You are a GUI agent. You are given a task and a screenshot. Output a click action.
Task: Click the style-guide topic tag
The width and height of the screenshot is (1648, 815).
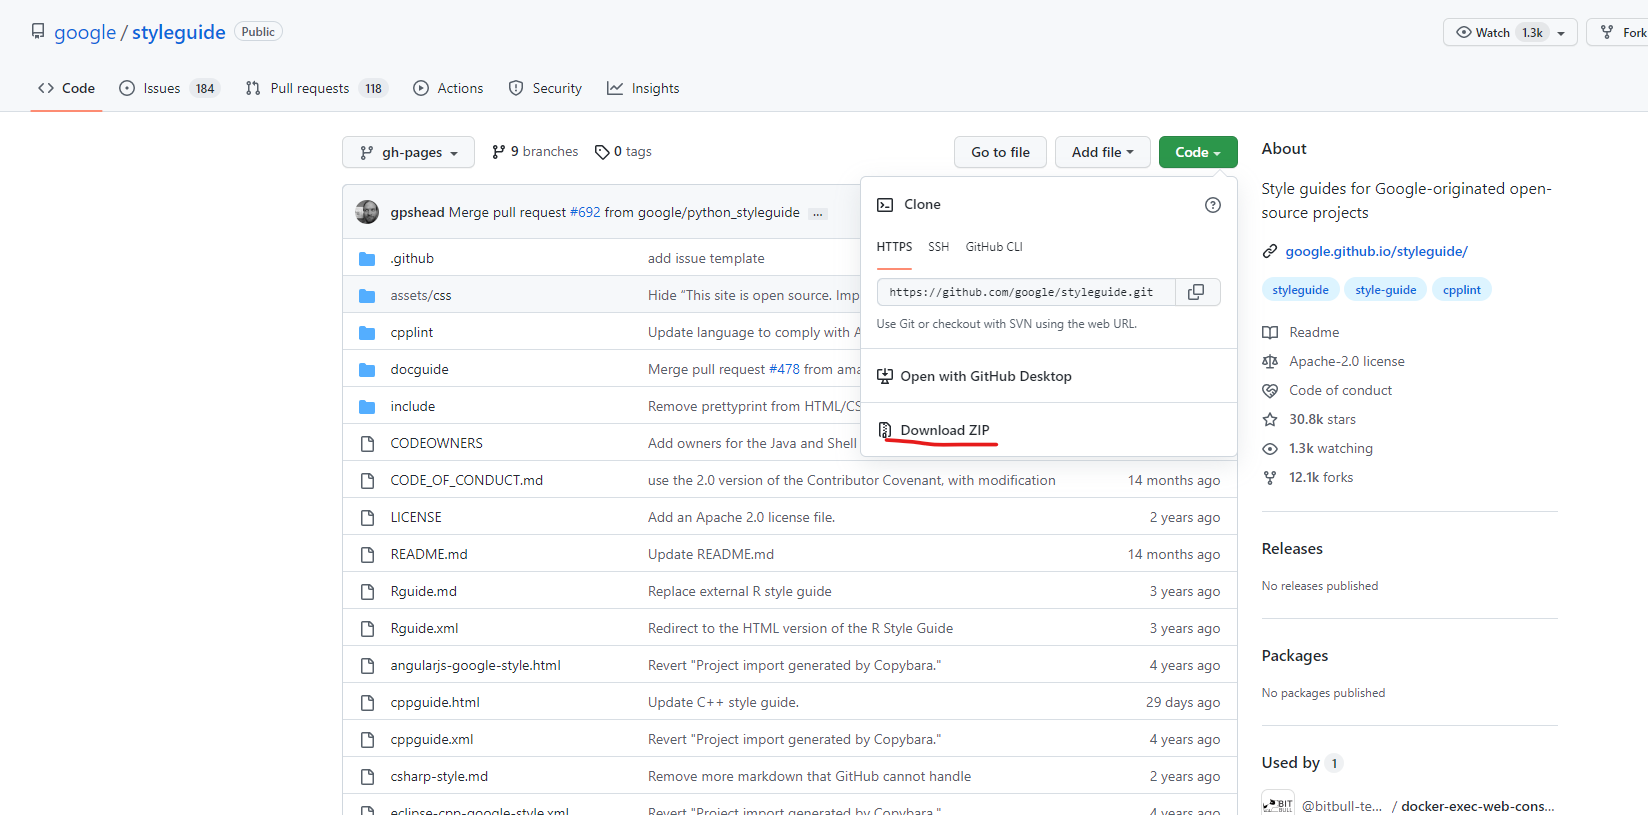[x=1385, y=290]
